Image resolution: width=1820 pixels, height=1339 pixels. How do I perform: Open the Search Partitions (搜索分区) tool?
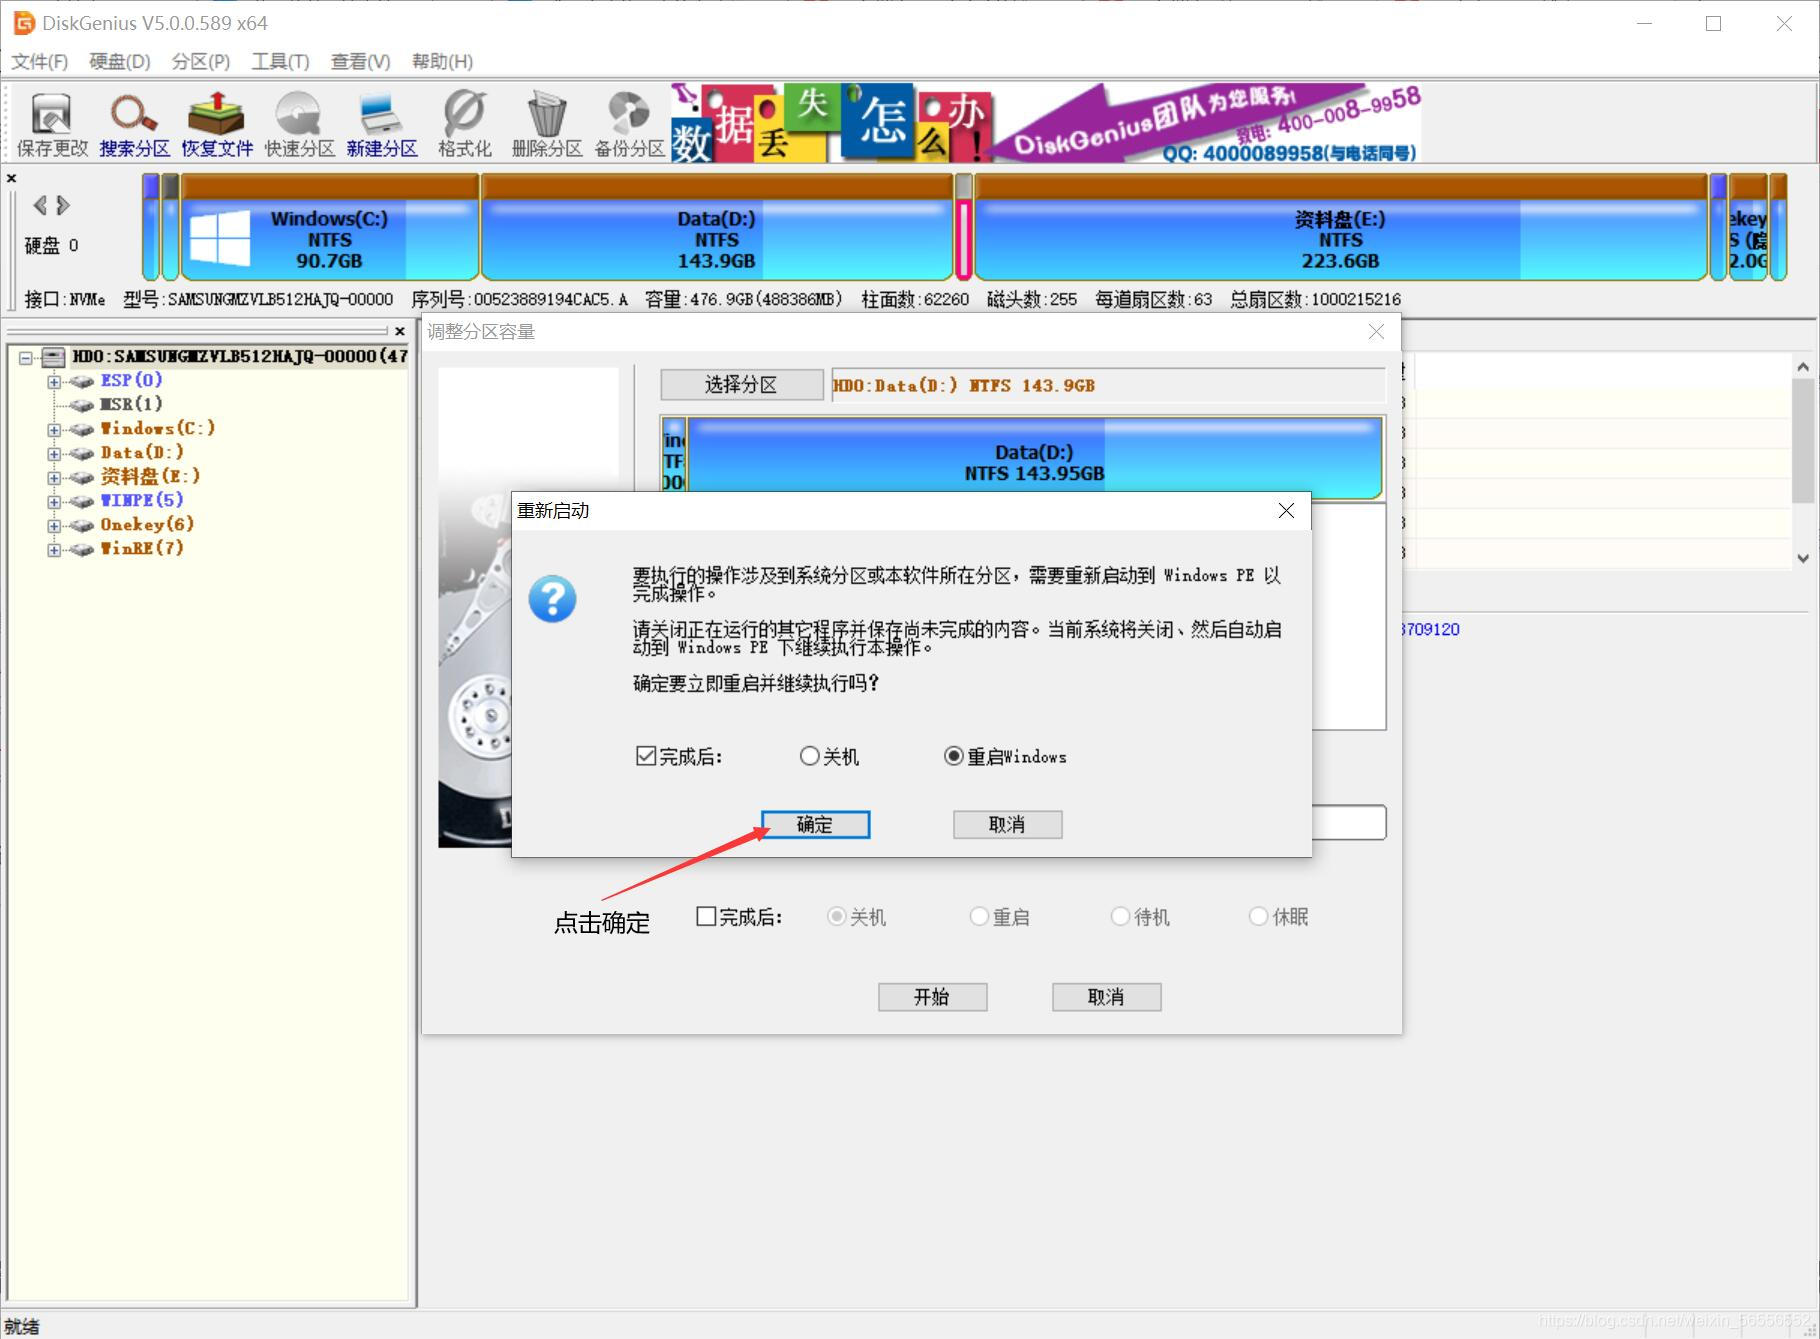tap(134, 125)
